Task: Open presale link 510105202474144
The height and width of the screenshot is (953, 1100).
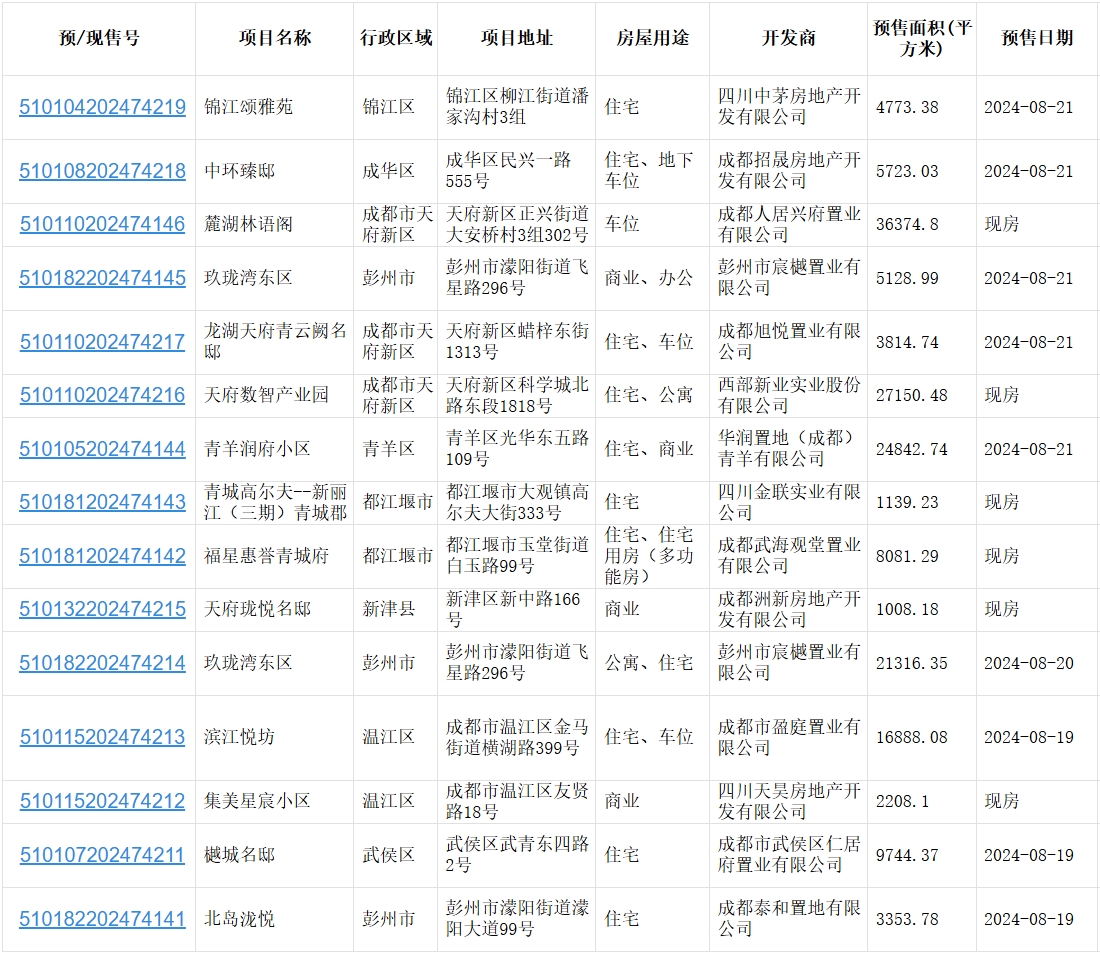Action: tap(102, 449)
